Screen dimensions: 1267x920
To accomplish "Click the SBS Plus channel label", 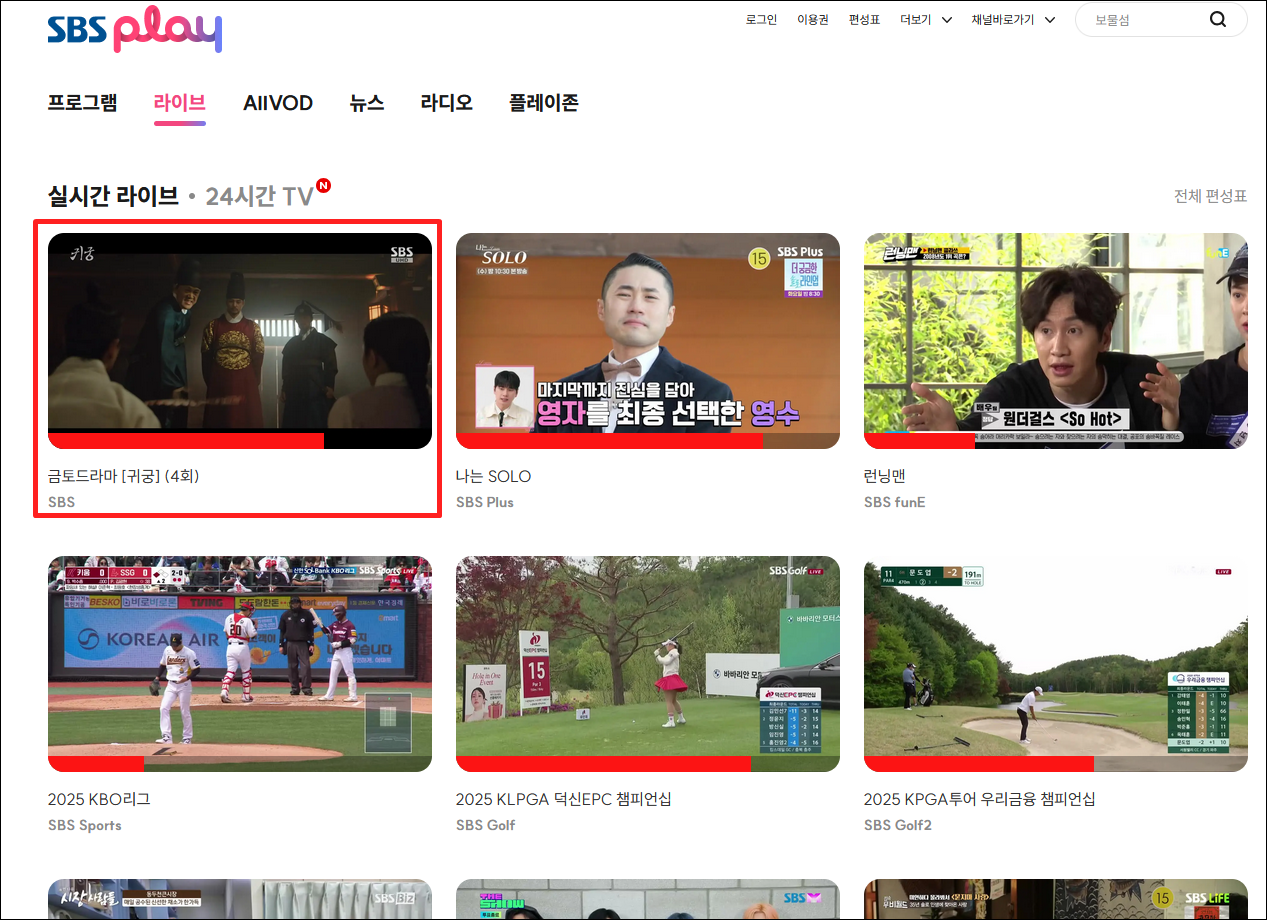I will (485, 502).
